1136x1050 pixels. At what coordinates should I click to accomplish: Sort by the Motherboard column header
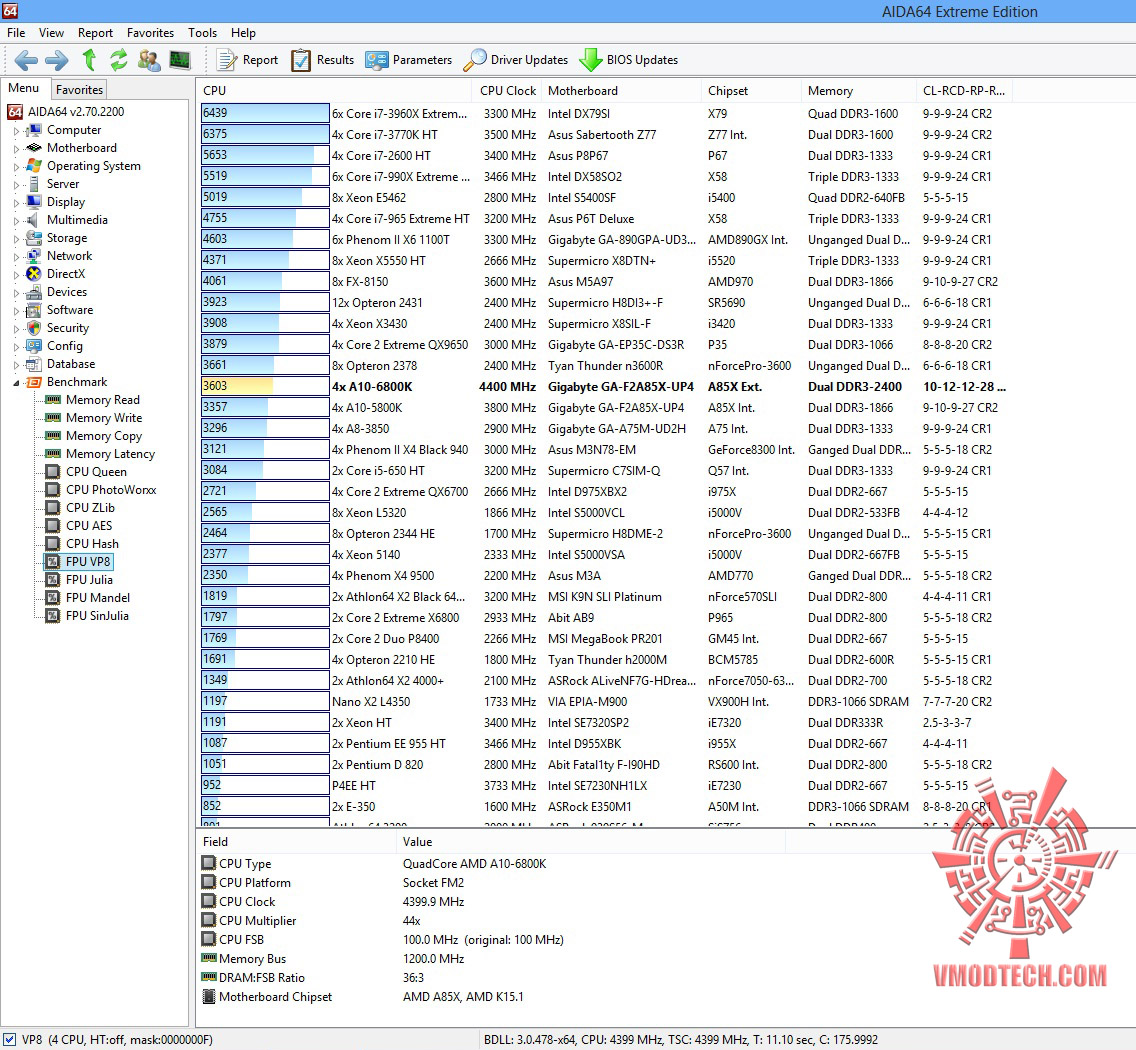coord(622,91)
